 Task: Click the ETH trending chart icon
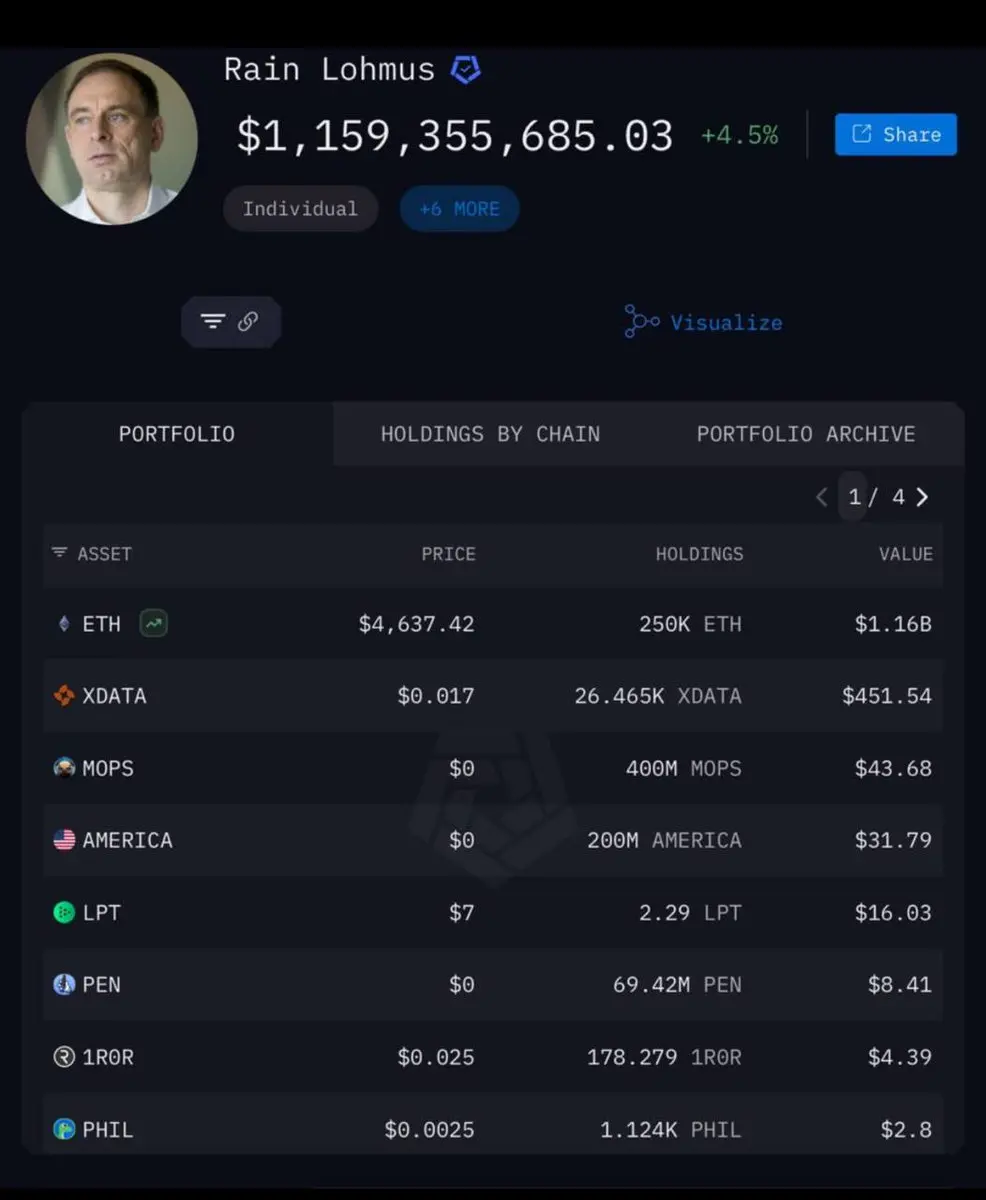pos(154,624)
